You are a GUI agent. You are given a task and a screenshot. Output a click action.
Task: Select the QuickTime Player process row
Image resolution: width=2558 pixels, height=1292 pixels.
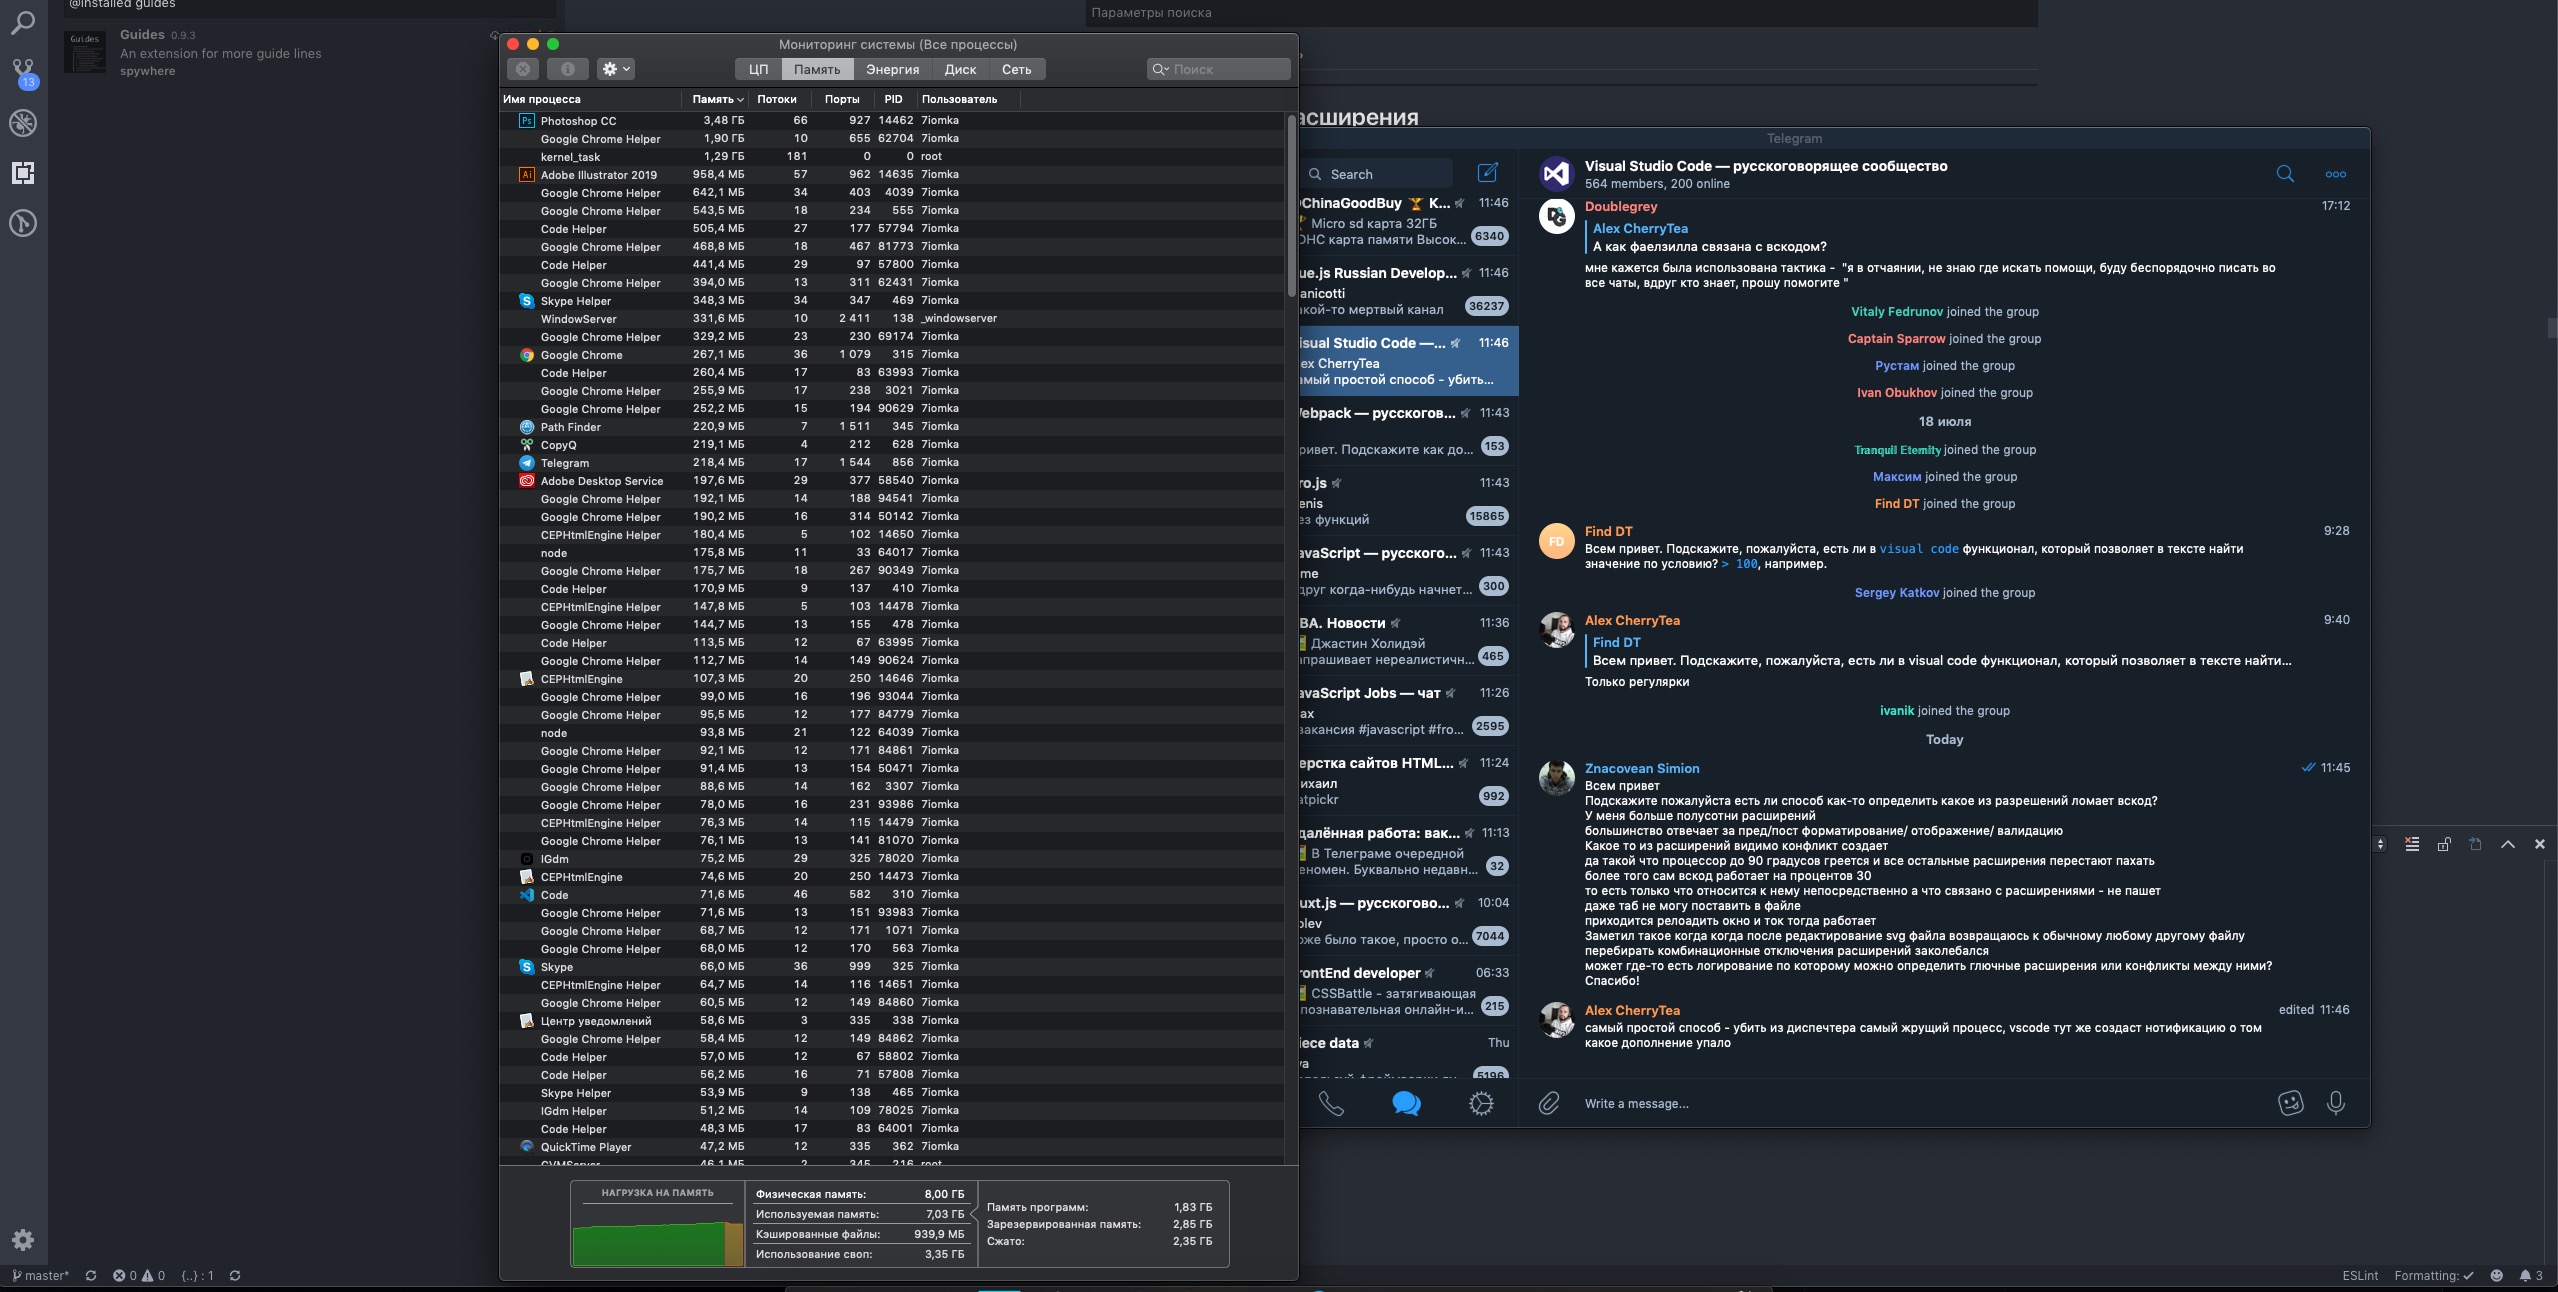click(x=892, y=1146)
